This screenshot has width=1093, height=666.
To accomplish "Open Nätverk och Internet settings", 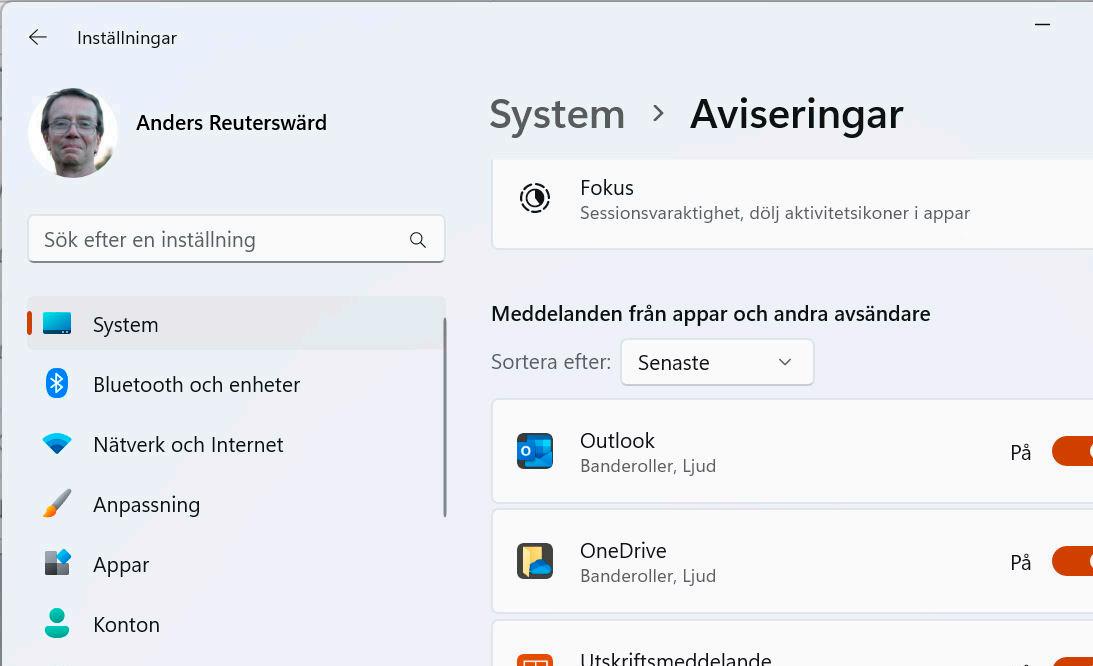I will [x=188, y=444].
